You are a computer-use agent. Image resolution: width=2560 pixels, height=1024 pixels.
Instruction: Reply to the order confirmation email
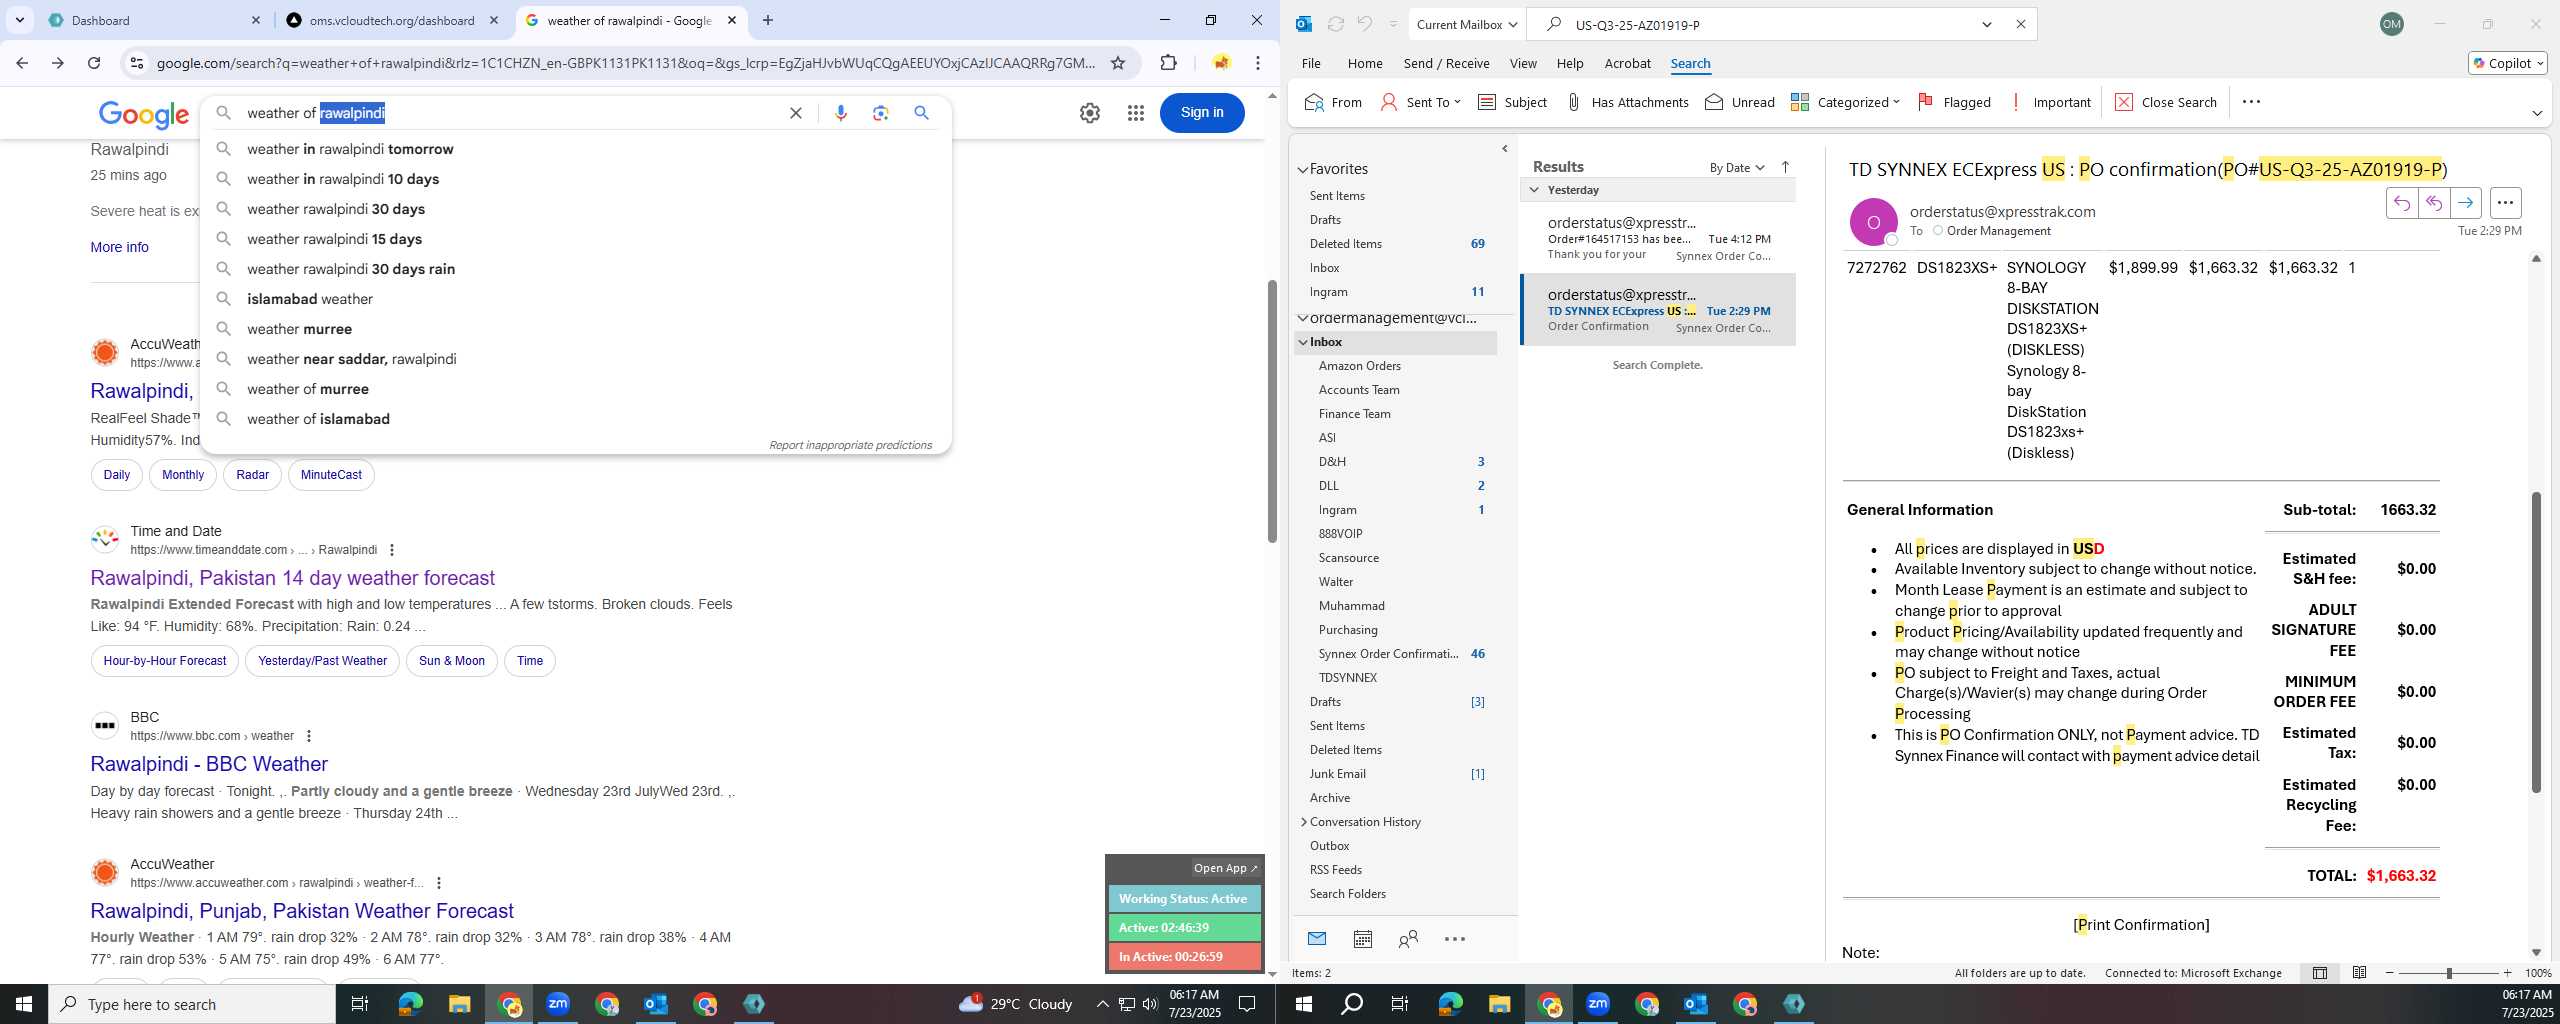tap(2402, 203)
